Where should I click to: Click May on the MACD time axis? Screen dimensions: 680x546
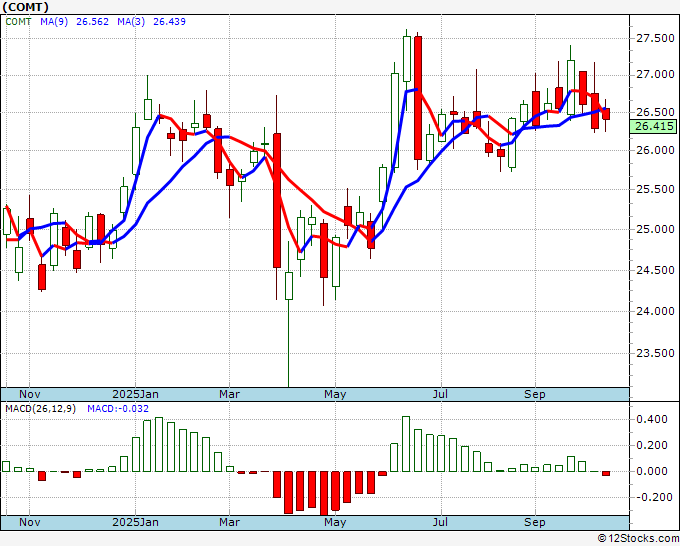[x=335, y=522]
